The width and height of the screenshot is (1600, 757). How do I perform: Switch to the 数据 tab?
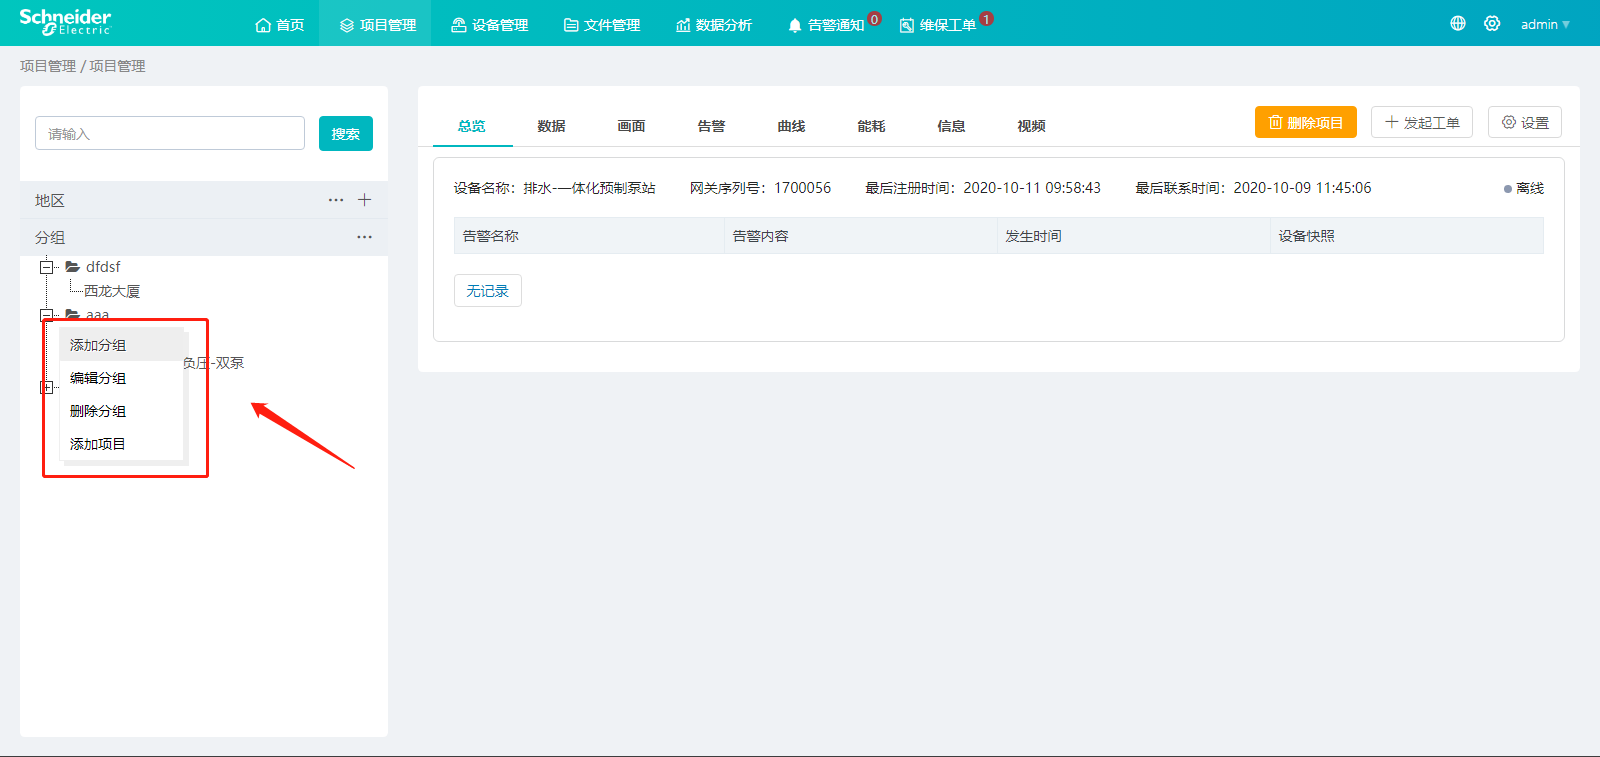(x=552, y=126)
